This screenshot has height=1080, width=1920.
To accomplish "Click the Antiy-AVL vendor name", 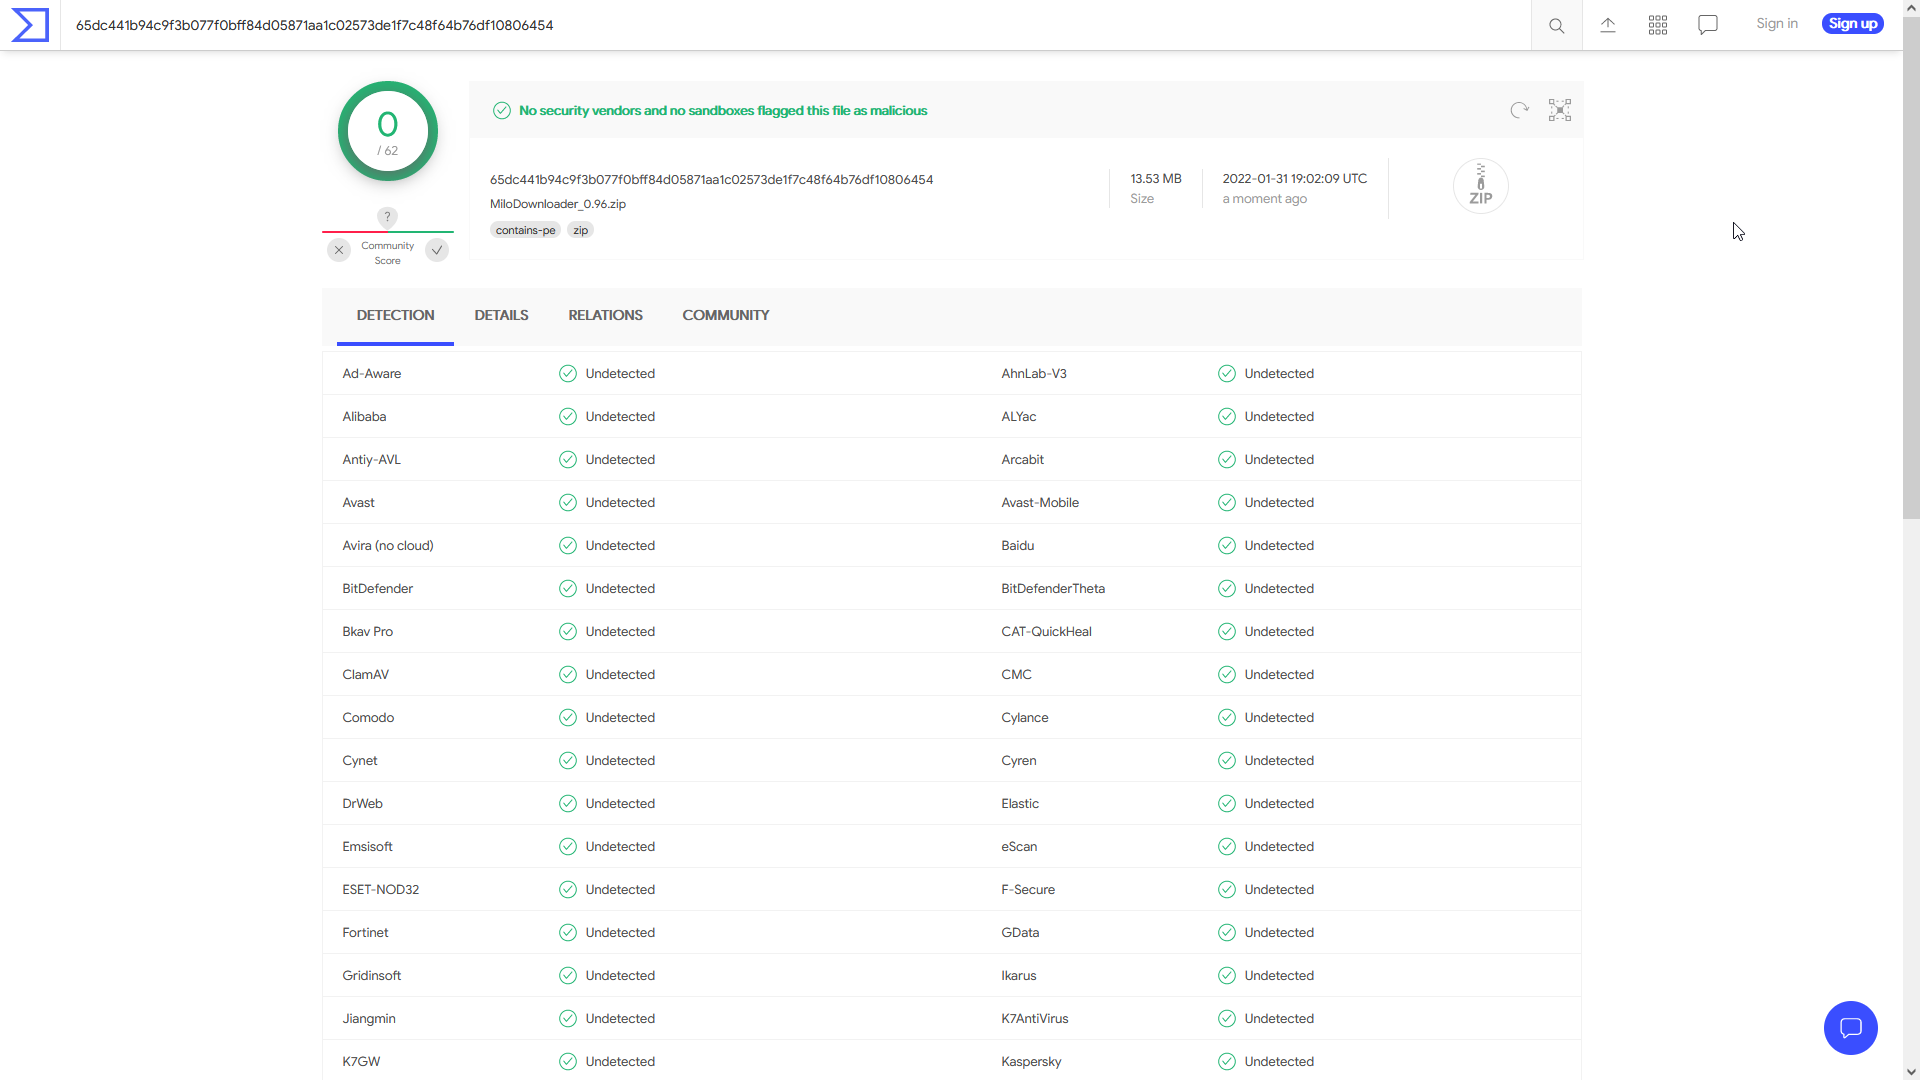I will [x=371, y=460].
